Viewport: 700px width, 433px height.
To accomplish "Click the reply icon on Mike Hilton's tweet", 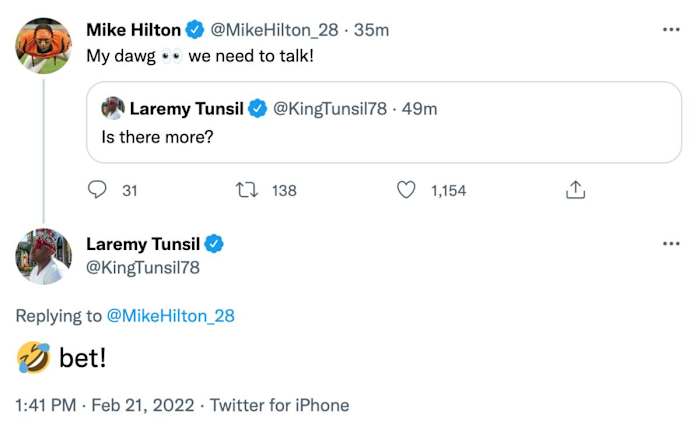I will (98, 190).
